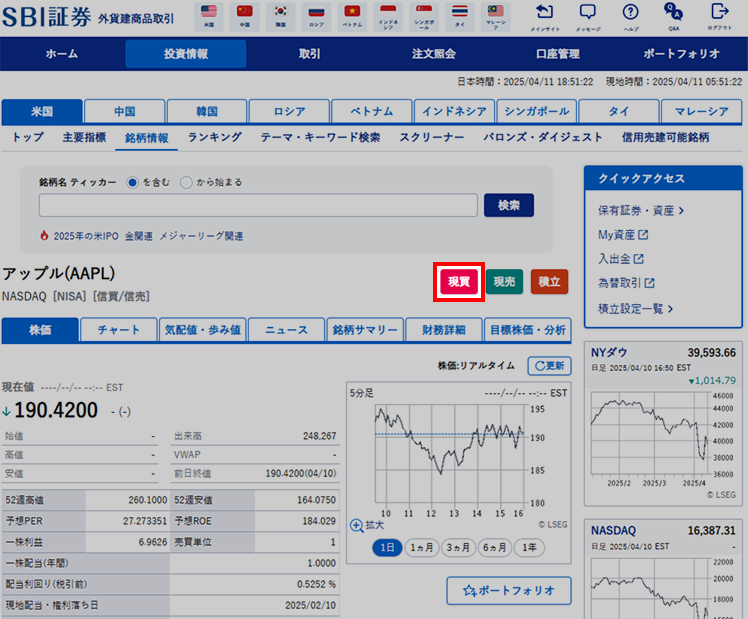Switch to the チャート stock tab
748x619 pixels.
tap(119, 330)
